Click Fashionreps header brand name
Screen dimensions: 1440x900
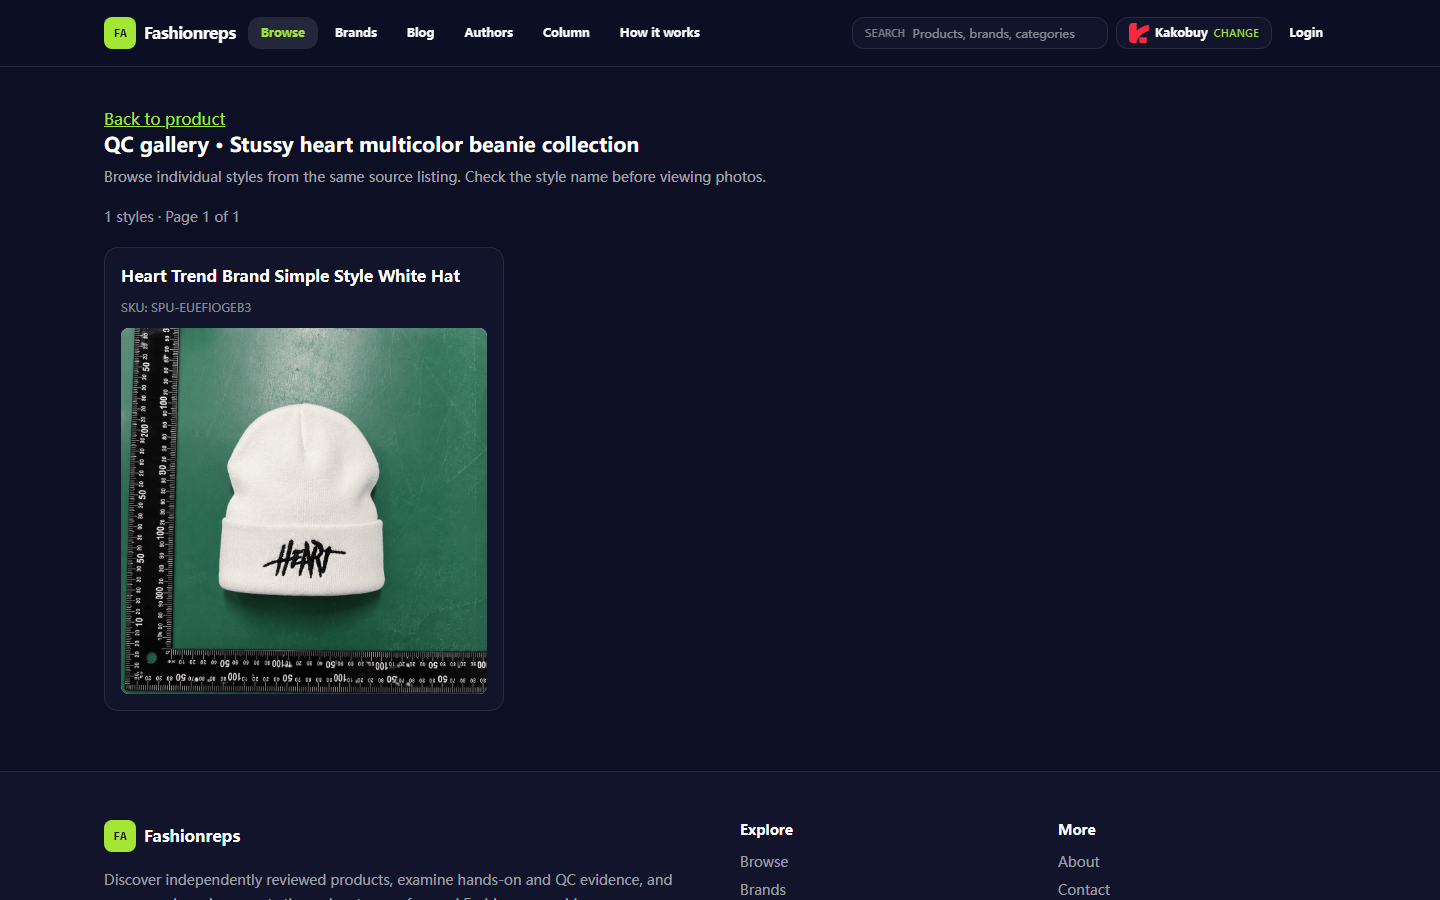[190, 33]
